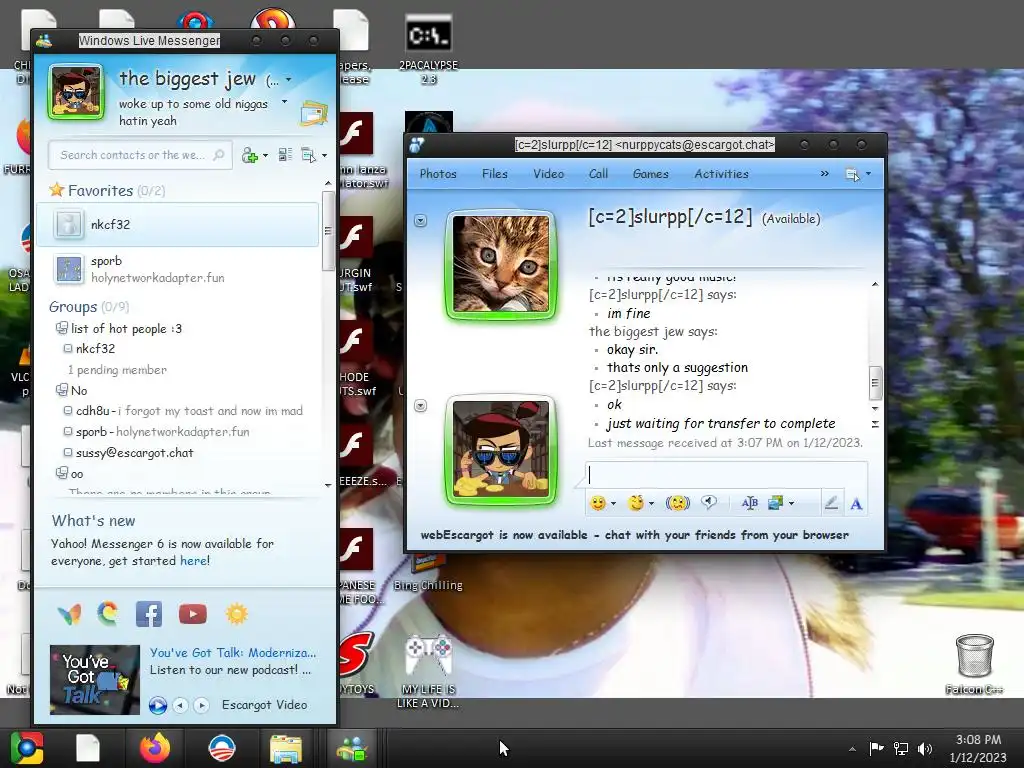Collapse my display picture arrow in chat
Viewport: 1024px width, 768px height.
(x=421, y=406)
